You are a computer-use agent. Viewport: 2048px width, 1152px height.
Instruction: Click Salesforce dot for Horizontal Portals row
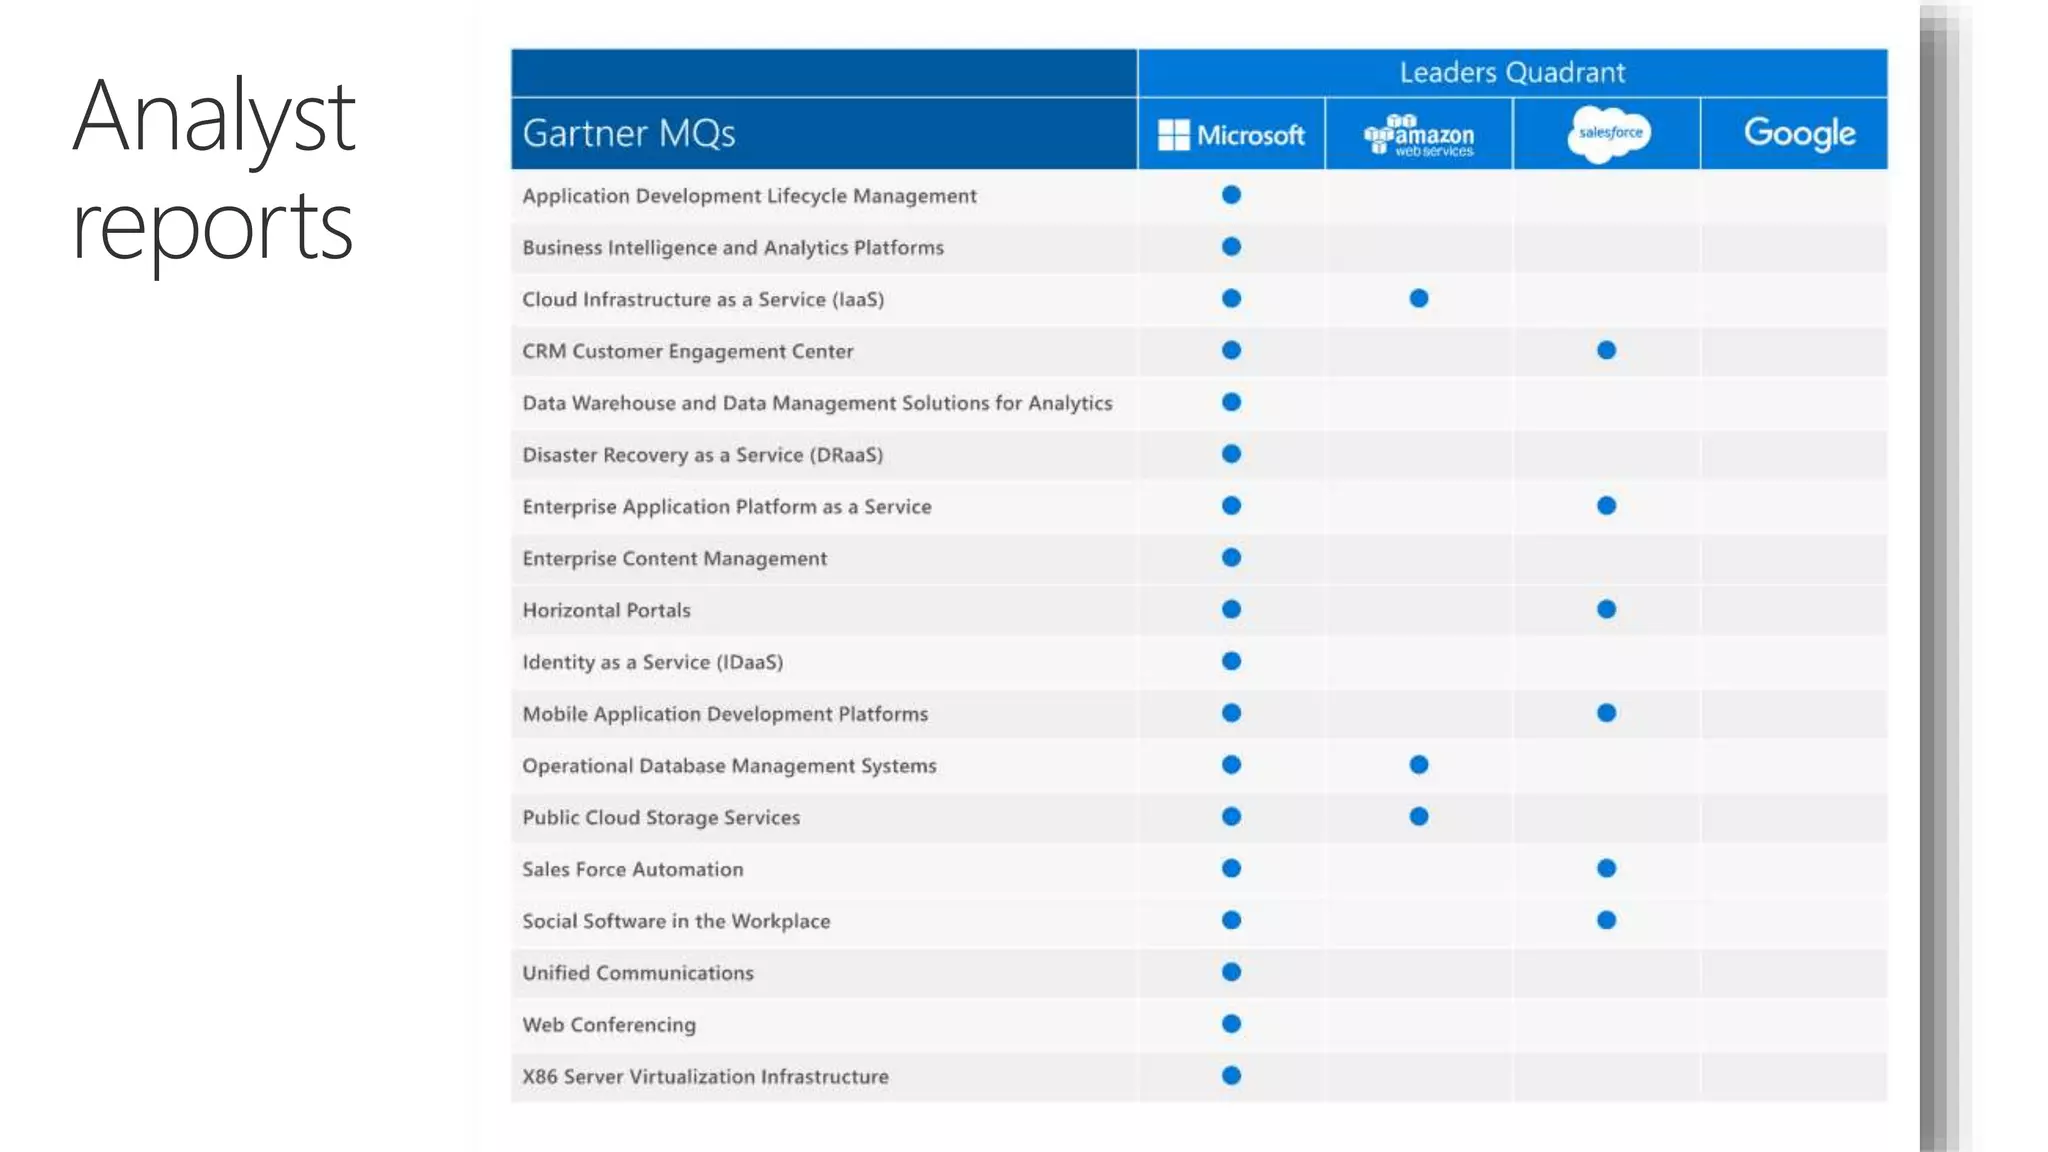pyautogui.click(x=1606, y=609)
